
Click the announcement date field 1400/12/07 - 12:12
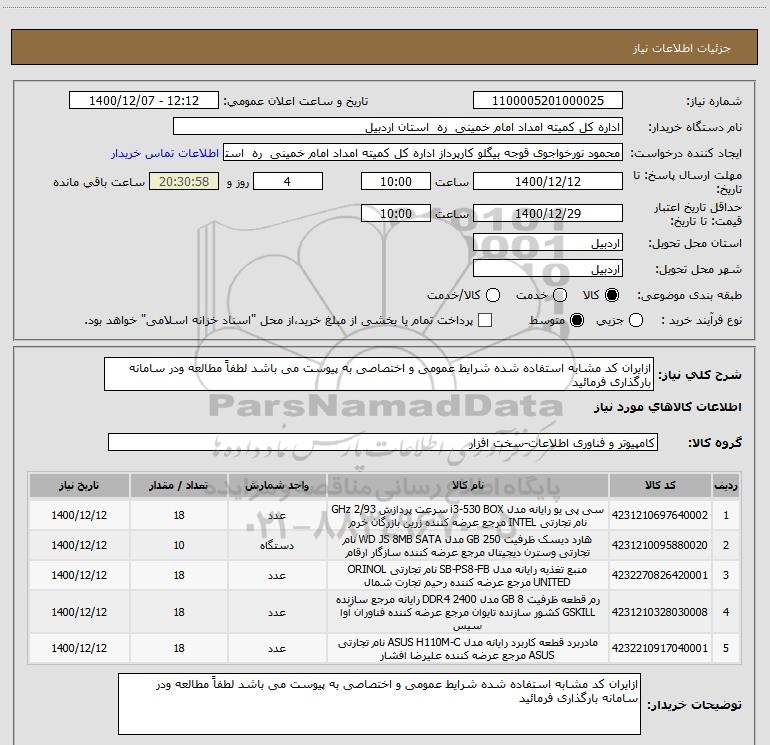click(144, 101)
